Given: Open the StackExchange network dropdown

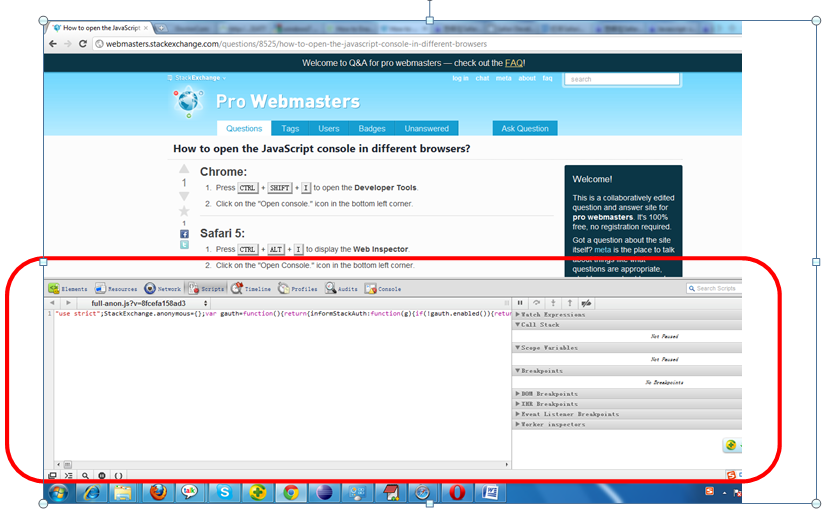Looking at the screenshot, I should pos(197,78).
